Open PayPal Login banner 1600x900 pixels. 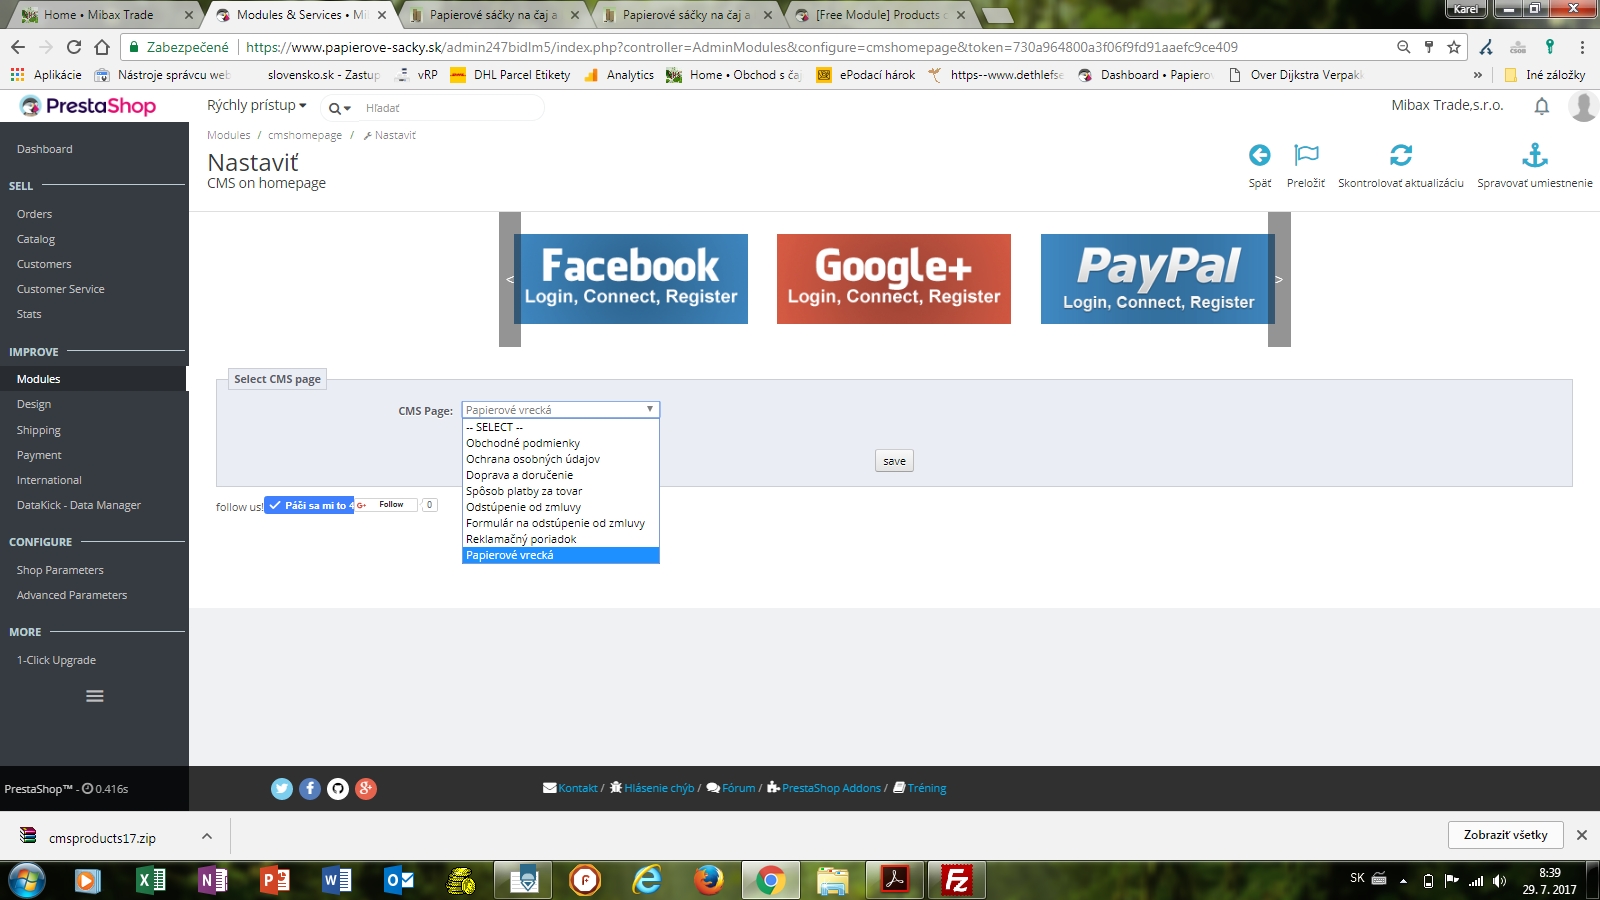(x=1158, y=279)
